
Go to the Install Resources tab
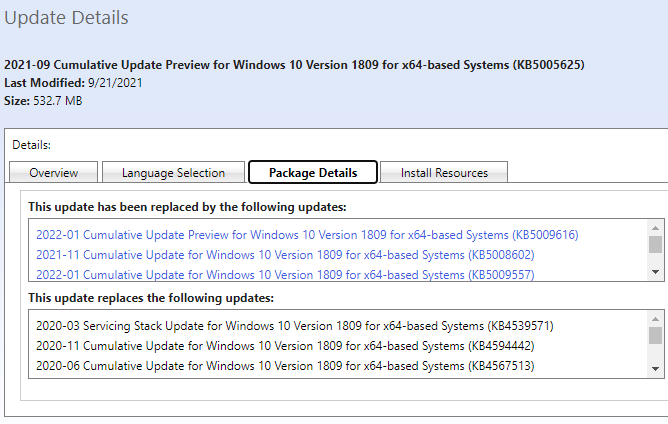444,173
